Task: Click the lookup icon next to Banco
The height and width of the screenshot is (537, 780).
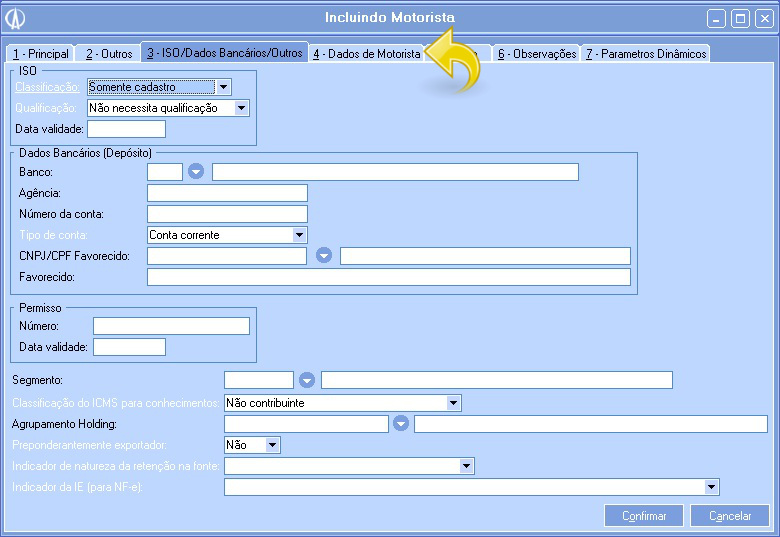Action: (x=197, y=172)
